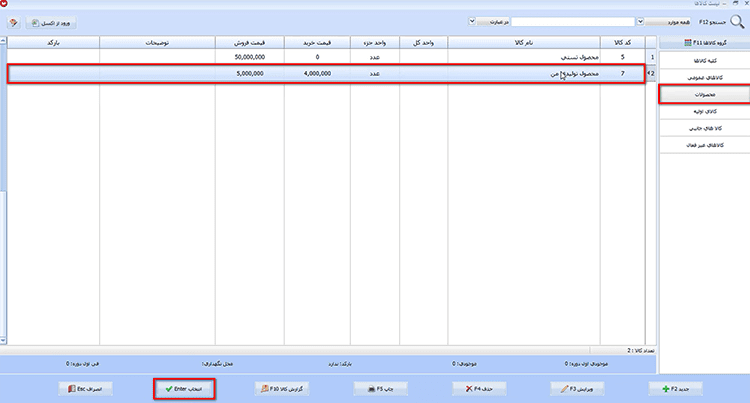This screenshot has width=750, height=403.
Task: Click the paint brush icon top-left toolbar
Action: [x=13, y=22]
